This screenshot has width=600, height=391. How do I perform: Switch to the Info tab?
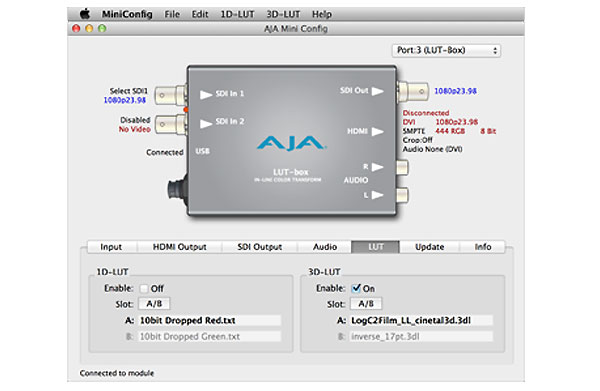point(483,247)
